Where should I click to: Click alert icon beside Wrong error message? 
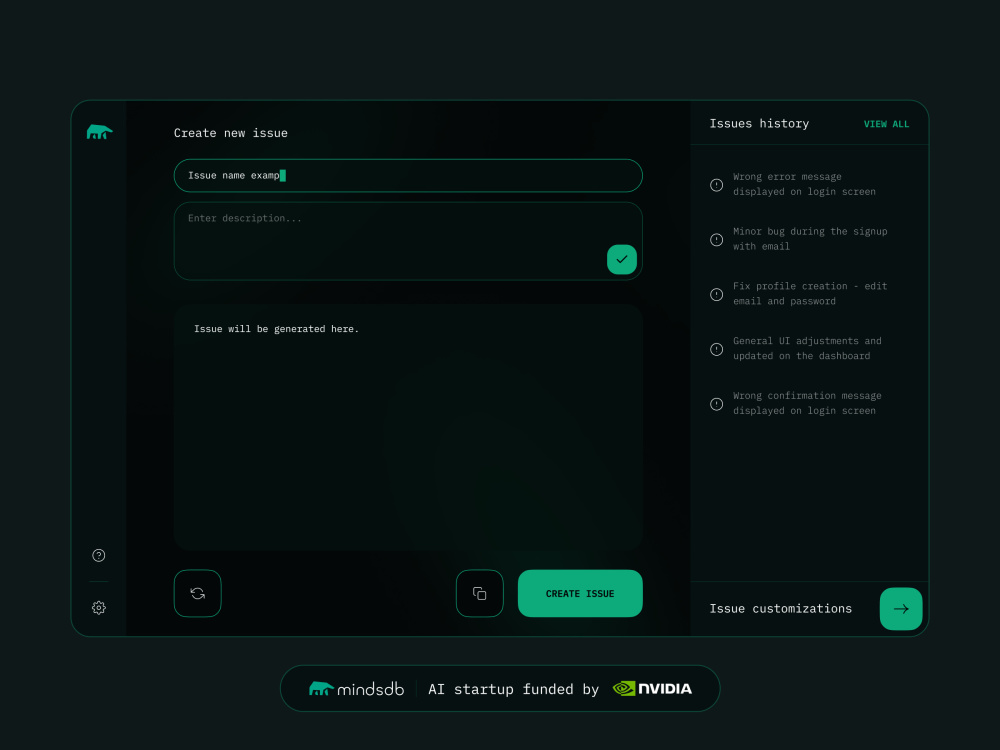click(x=717, y=185)
